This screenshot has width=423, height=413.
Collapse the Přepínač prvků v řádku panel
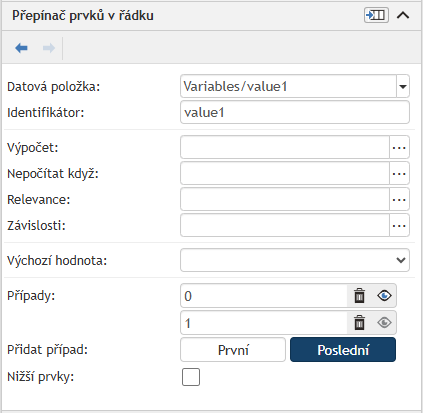[x=403, y=15]
